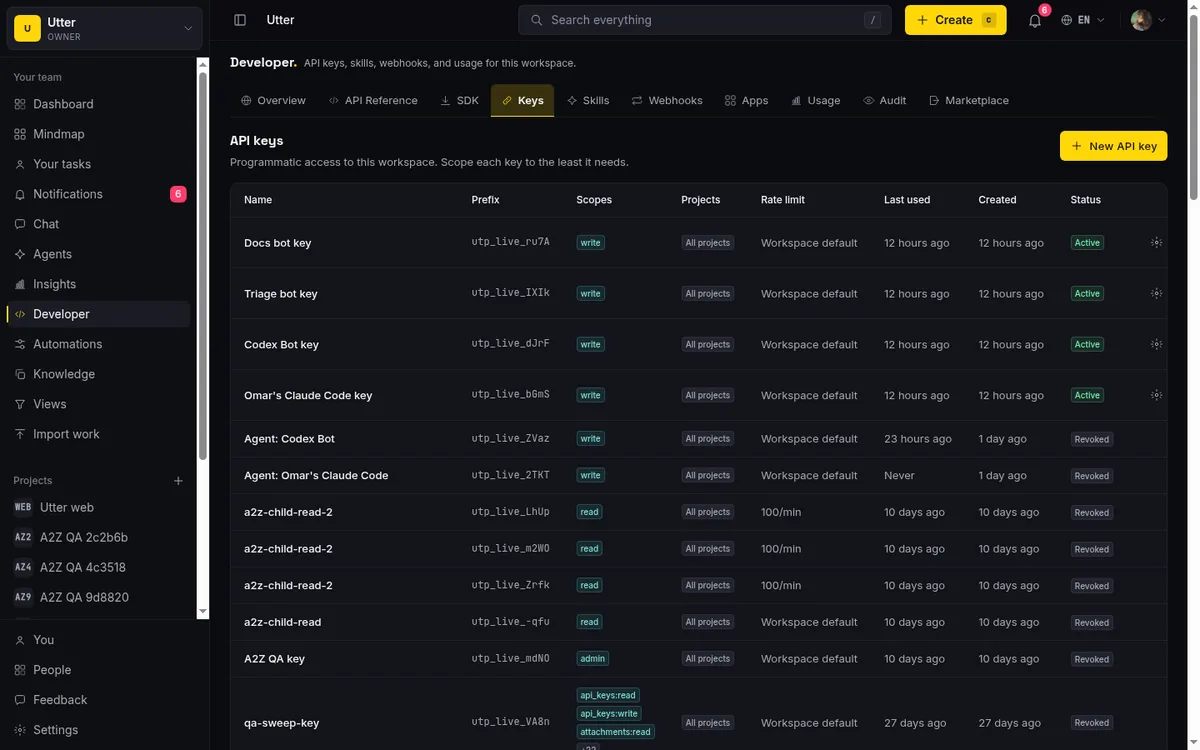Click the yellow Create button
Image resolution: width=1200 pixels, height=750 pixels.
click(955, 20)
